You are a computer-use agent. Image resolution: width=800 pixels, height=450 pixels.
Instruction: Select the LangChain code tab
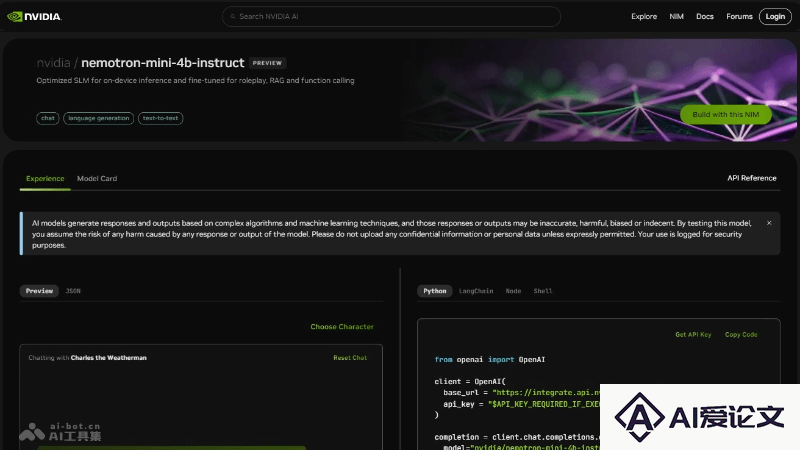tap(476, 291)
